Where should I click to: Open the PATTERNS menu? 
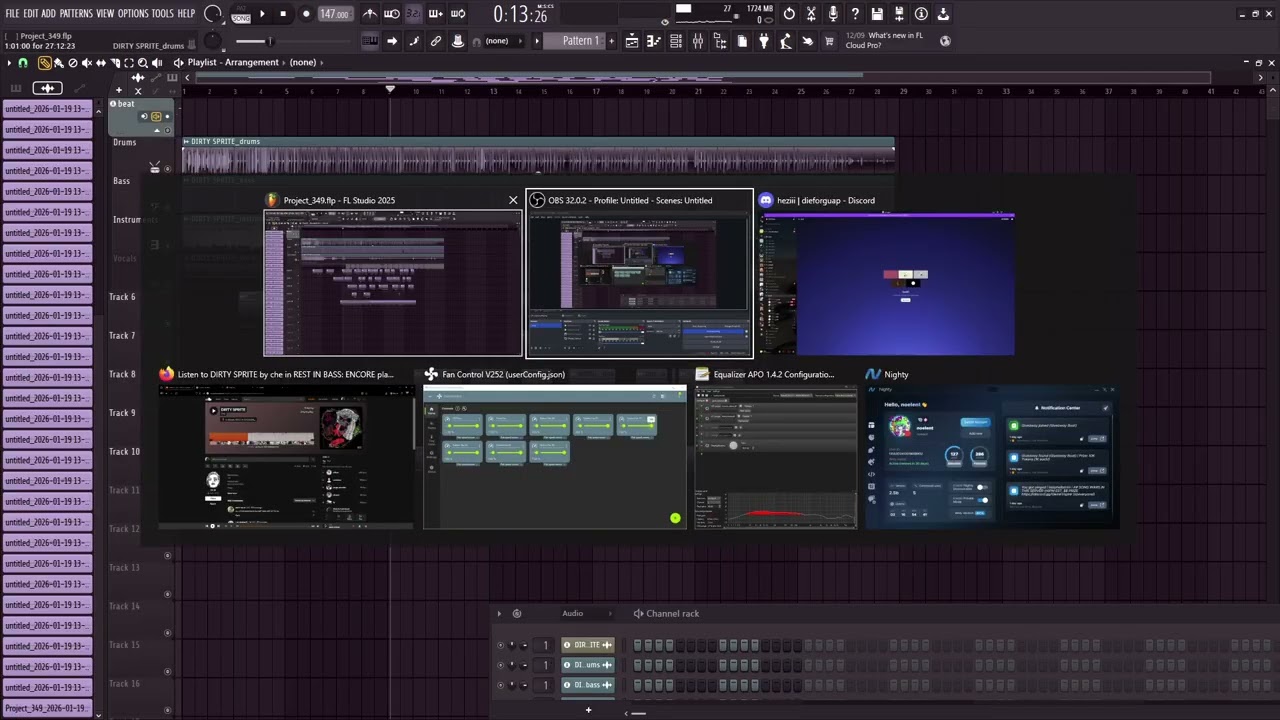coord(76,13)
